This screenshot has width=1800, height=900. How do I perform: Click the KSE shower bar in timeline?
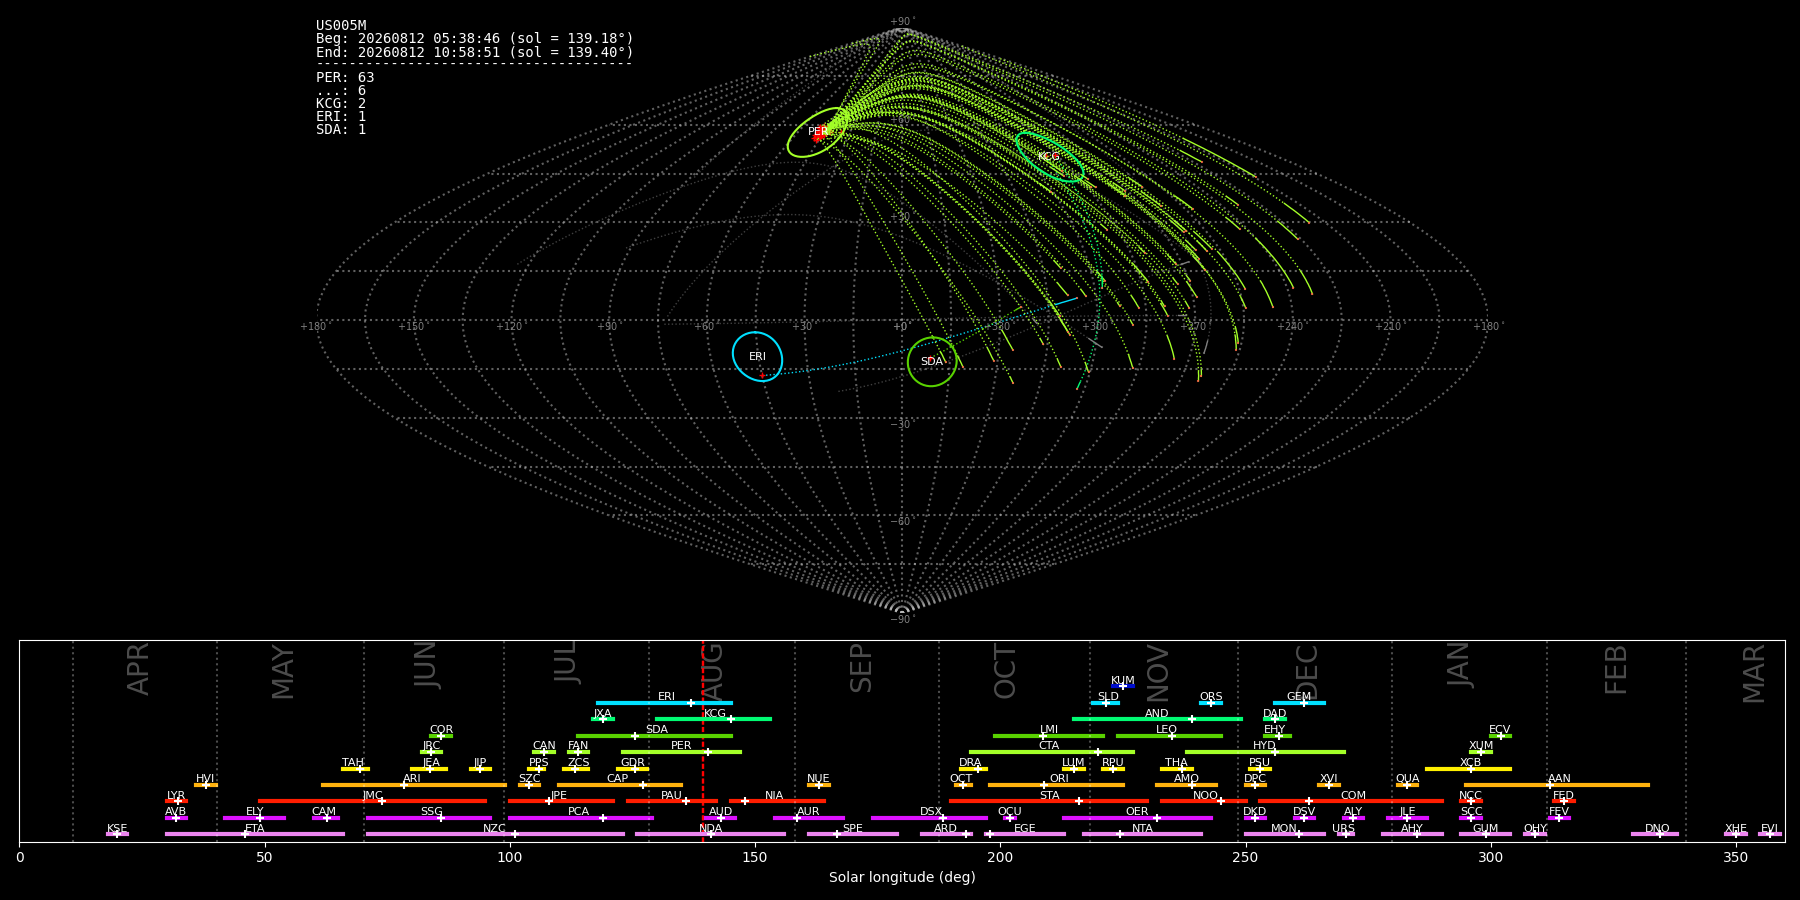click(117, 834)
